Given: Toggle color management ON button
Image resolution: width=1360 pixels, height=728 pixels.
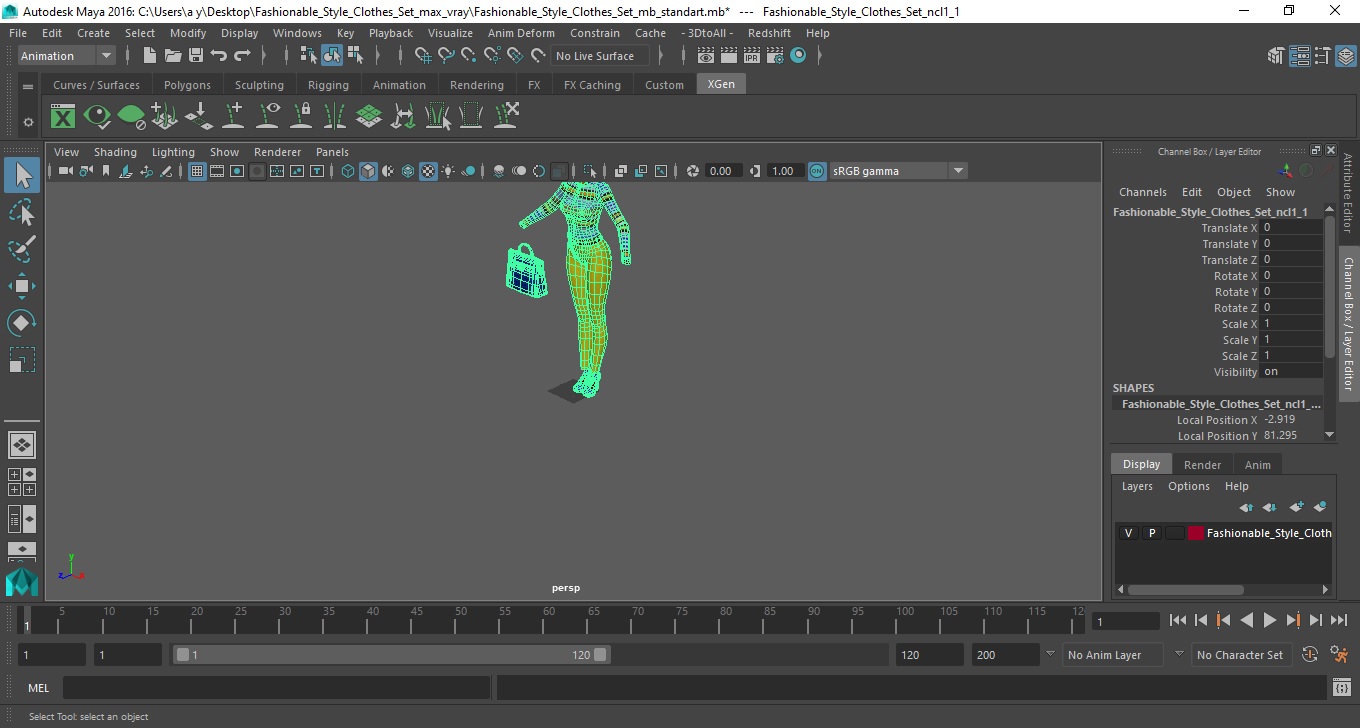Looking at the screenshot, I should click(x=817, y=171).
